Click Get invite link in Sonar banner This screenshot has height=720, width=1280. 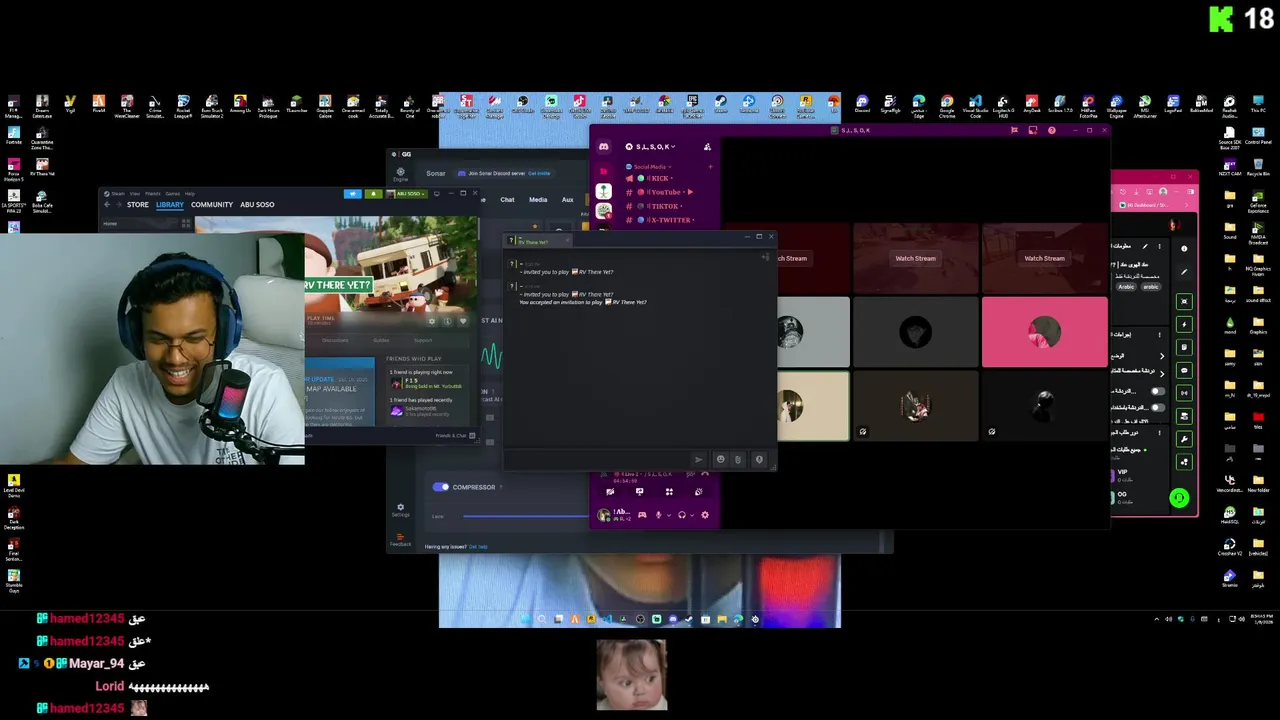click(x=538, y=173)
